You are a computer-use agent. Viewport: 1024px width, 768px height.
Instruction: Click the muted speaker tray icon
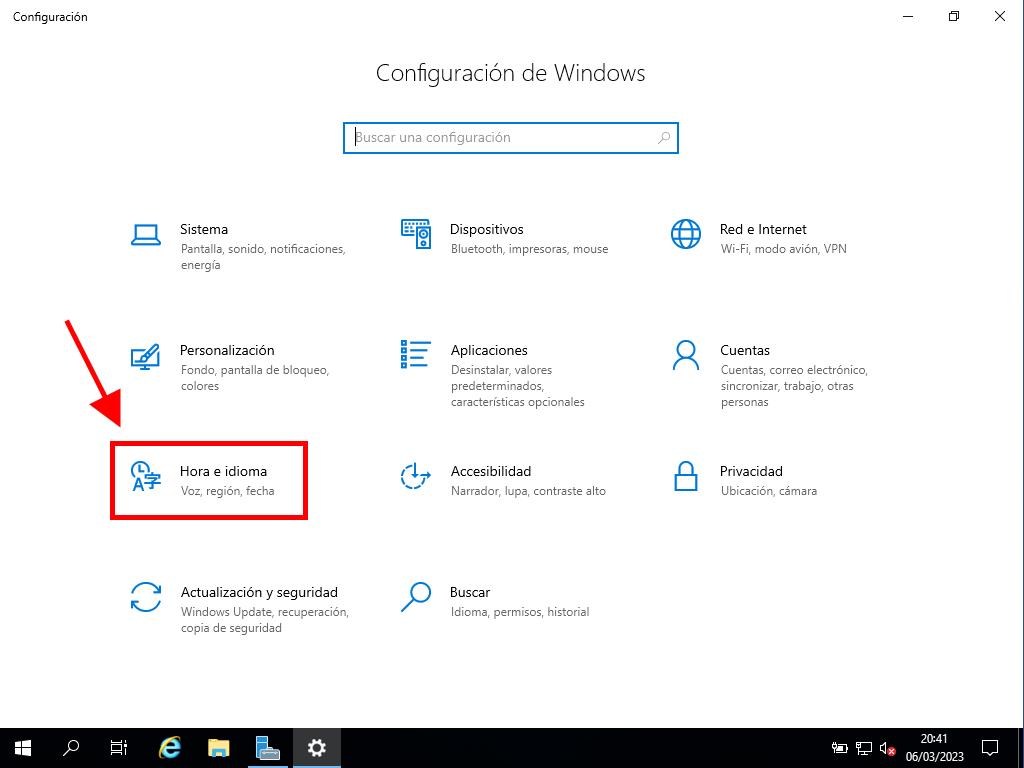click(887, 748)
